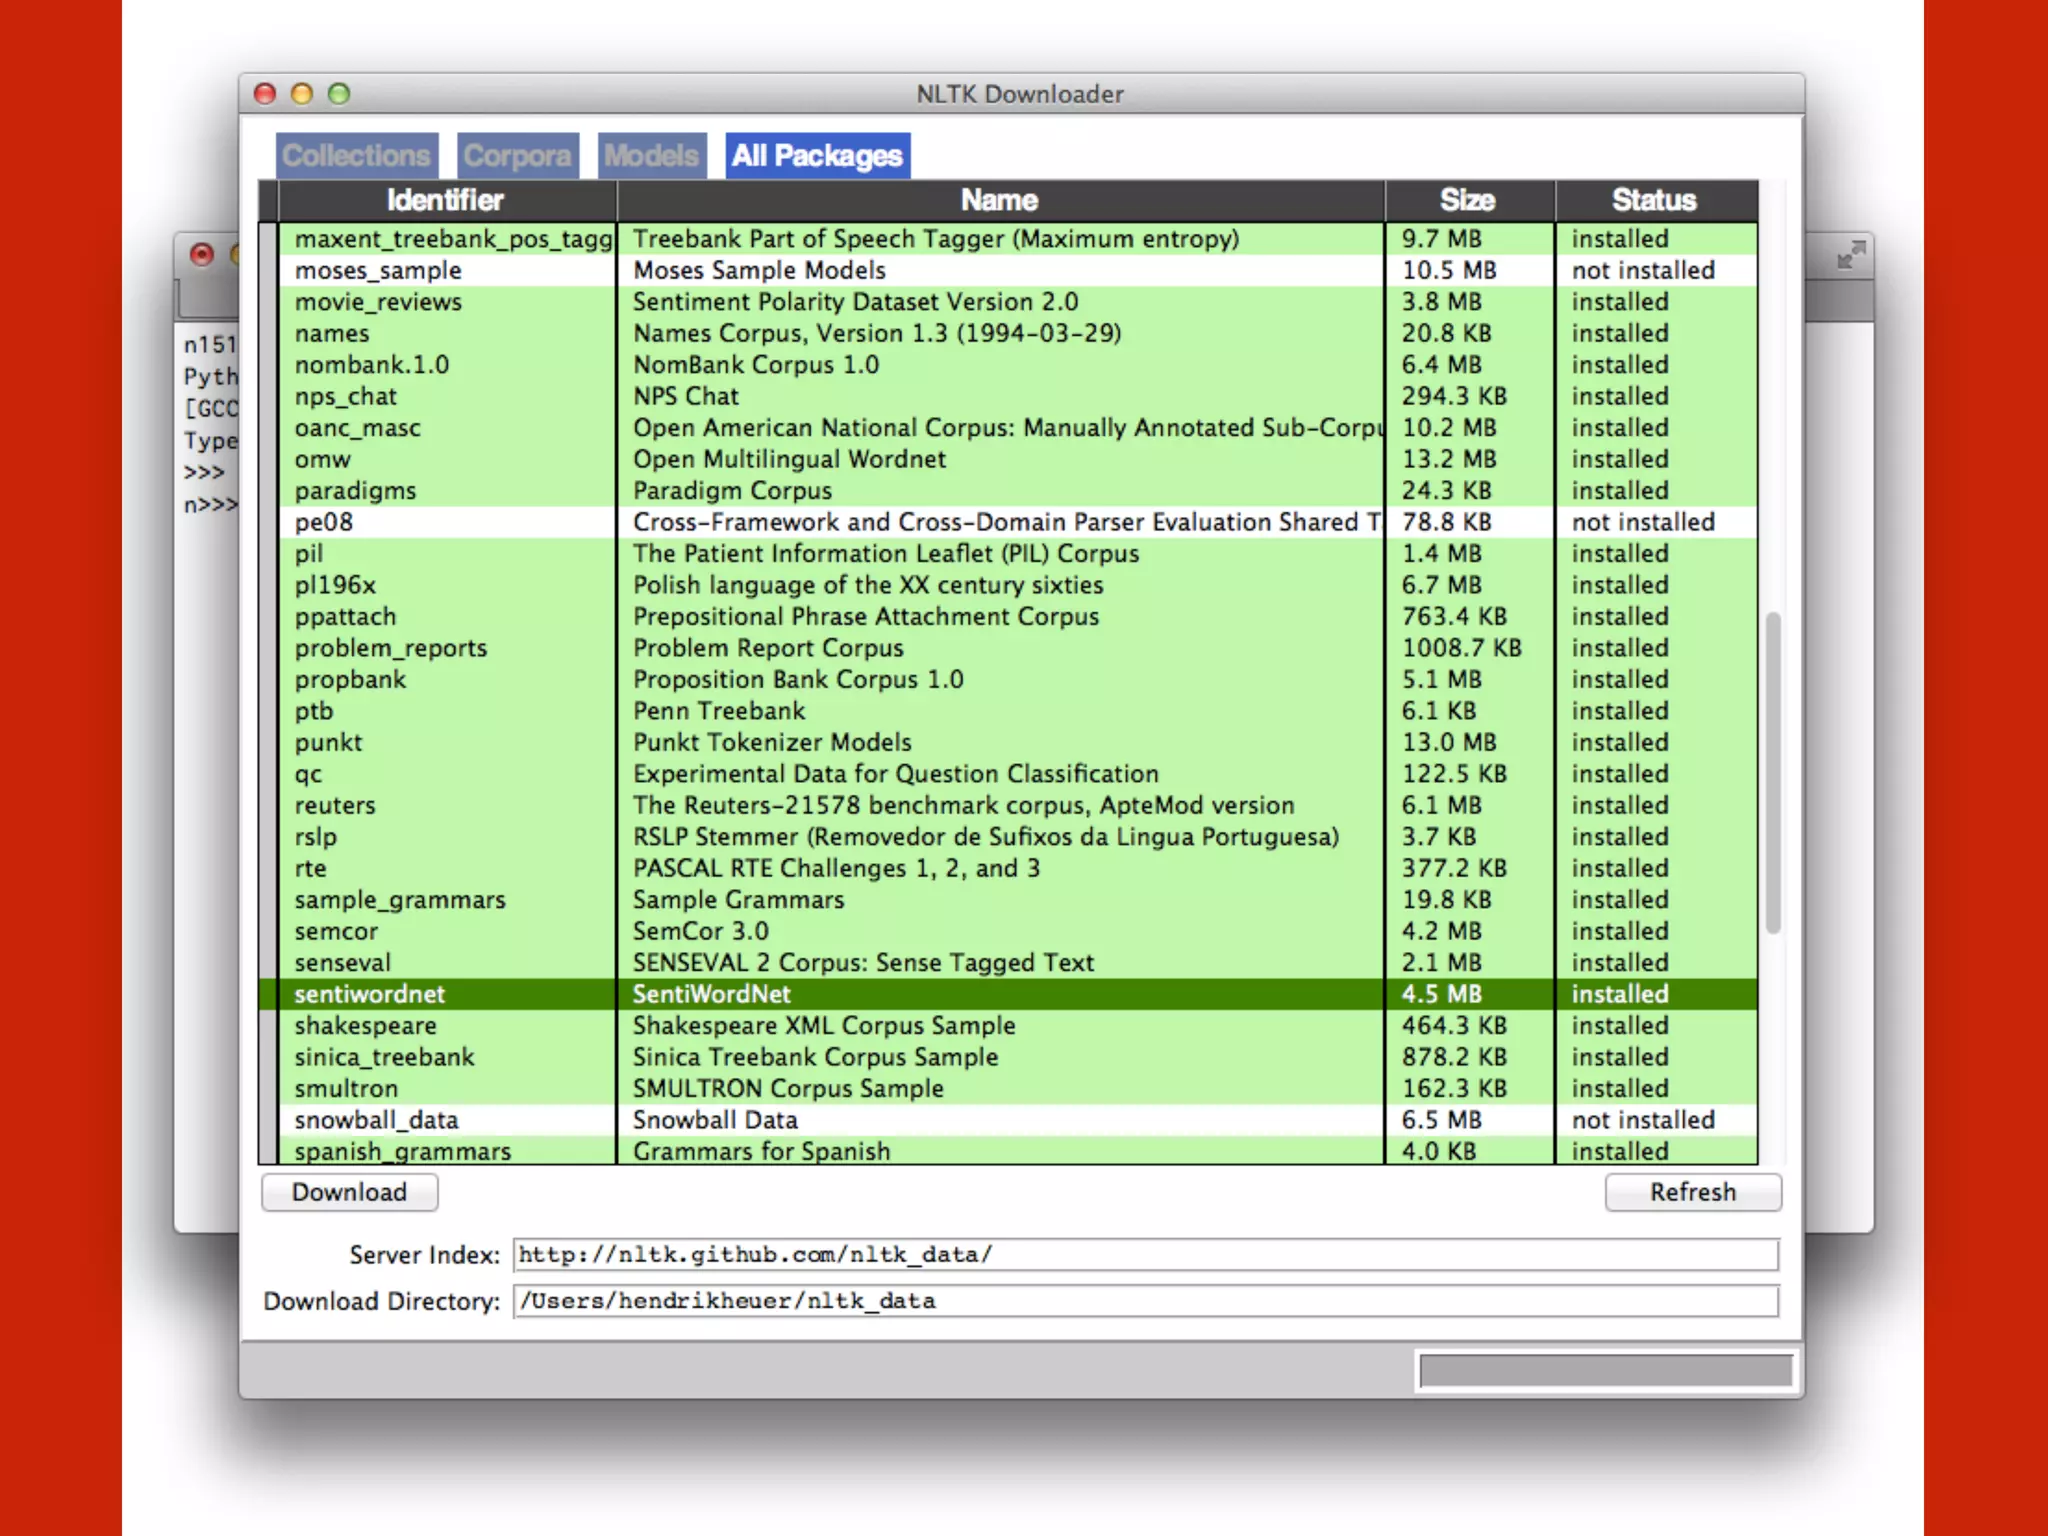The height and width of the screenshot is (1536, 2048).
Task: Select the pe08 package row
Action: tap(324, 522)
